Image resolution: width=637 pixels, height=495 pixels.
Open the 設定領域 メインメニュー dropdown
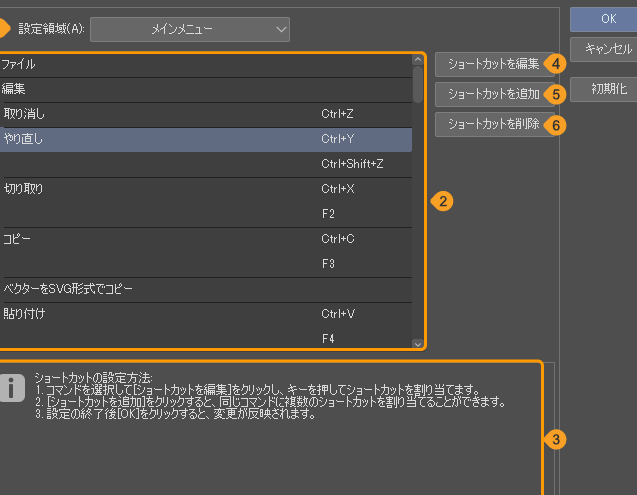[190, 29]
